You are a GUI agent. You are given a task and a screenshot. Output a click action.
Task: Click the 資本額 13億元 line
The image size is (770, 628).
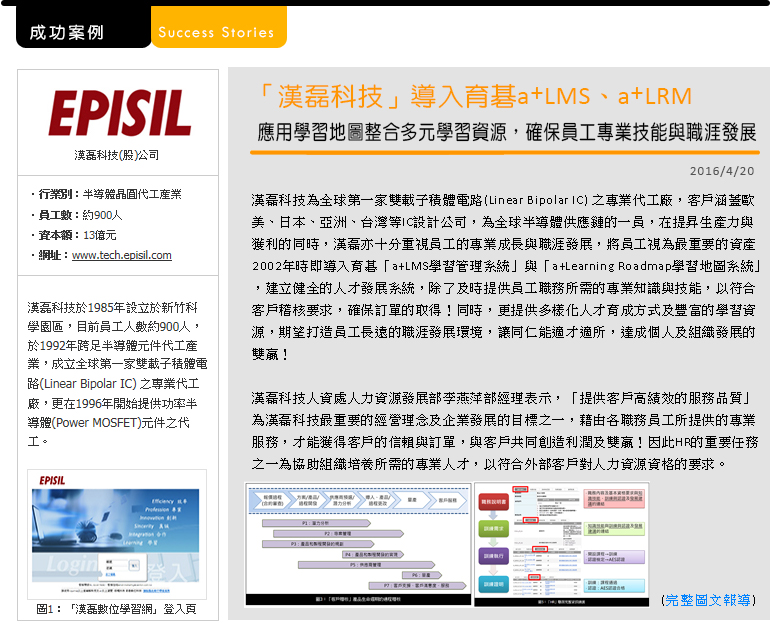74,235
